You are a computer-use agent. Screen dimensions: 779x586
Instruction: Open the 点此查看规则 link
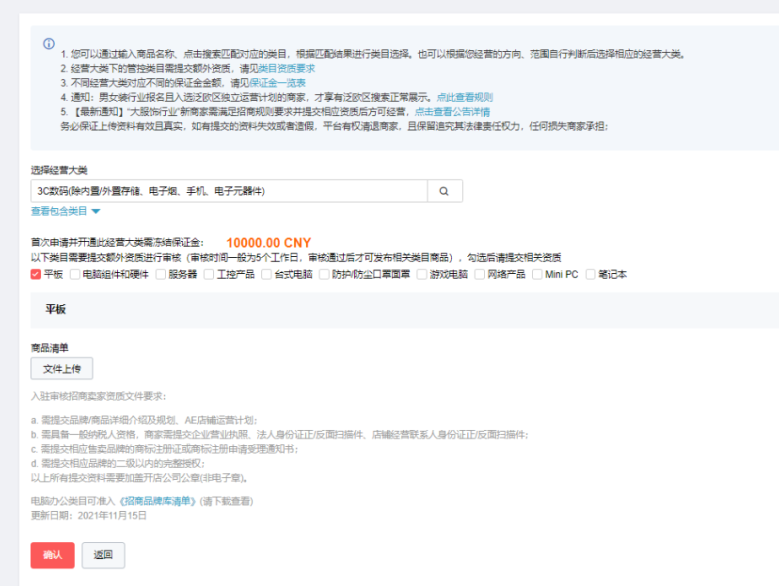tap(464, 98)
